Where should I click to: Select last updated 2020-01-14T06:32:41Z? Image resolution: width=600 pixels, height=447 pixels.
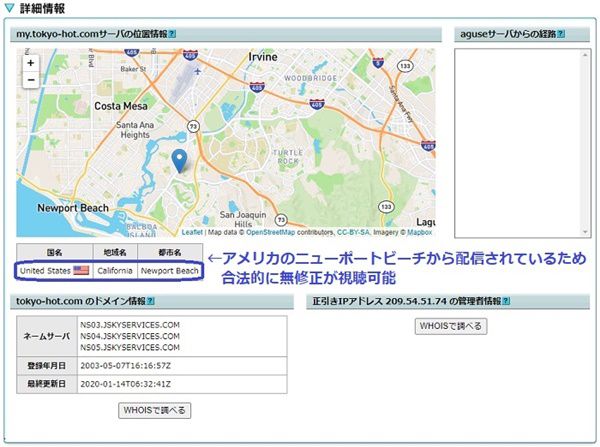click(x=126, y=384)
